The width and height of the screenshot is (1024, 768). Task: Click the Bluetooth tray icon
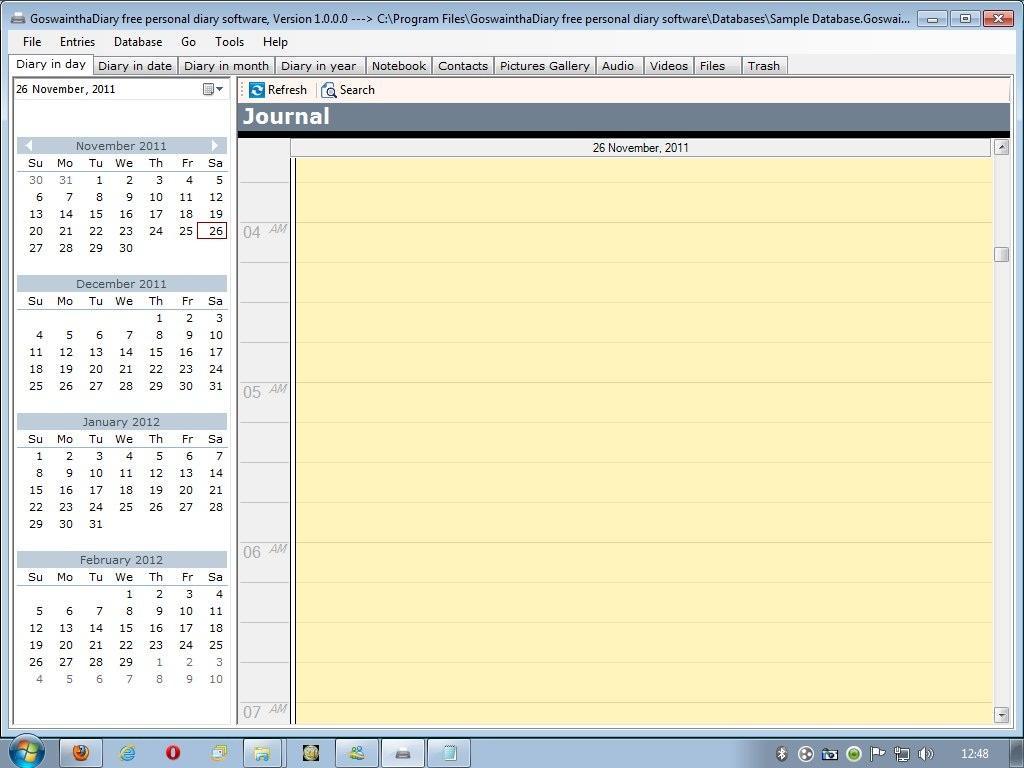pyautogui.click(x=782, y=754)
